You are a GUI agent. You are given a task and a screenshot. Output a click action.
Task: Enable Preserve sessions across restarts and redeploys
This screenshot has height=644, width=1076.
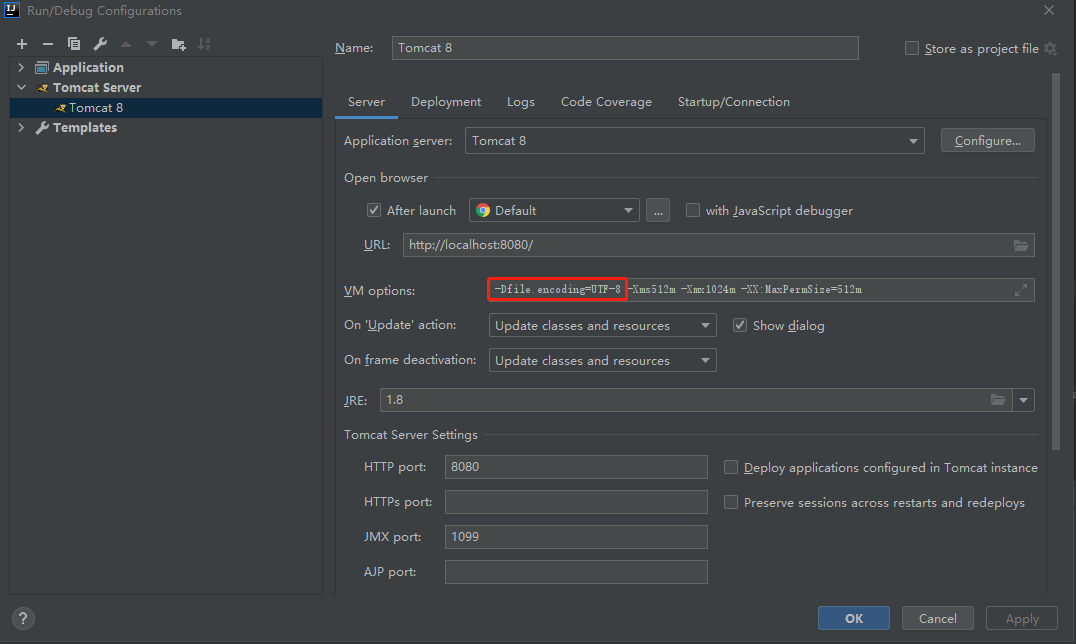click(x=731, y=503)
